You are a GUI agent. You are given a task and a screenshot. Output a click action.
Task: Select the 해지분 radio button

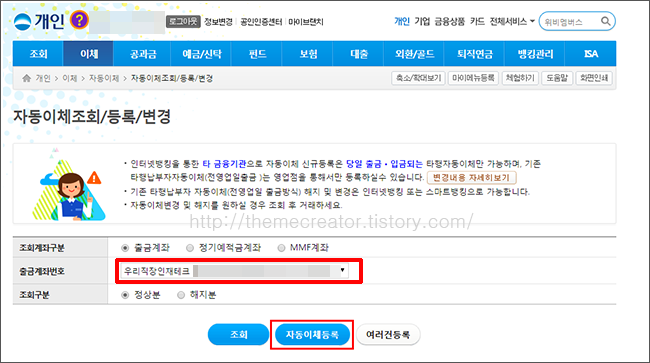tap(181, 295)
